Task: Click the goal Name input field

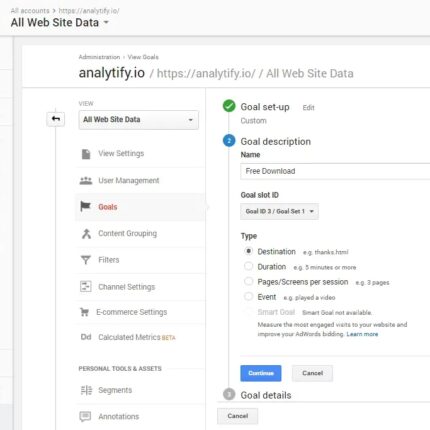Action: coord(335,171)
